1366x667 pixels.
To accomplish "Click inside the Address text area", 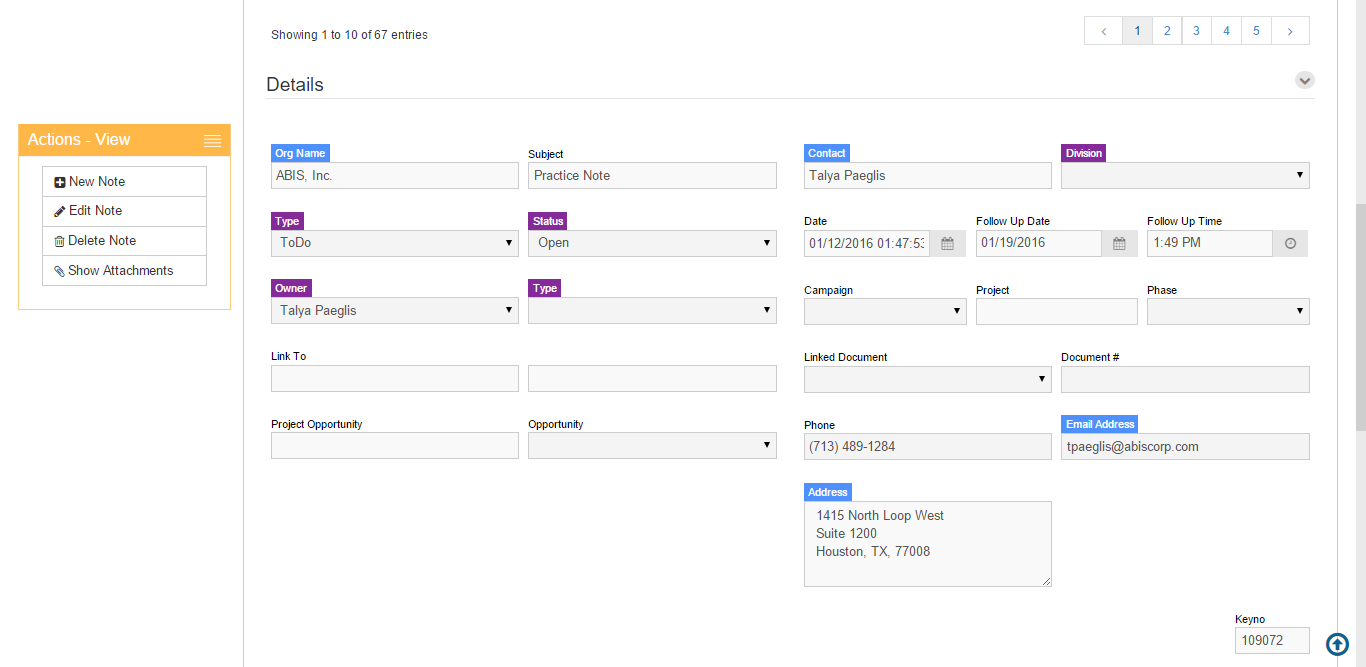I will click(927, 544).
